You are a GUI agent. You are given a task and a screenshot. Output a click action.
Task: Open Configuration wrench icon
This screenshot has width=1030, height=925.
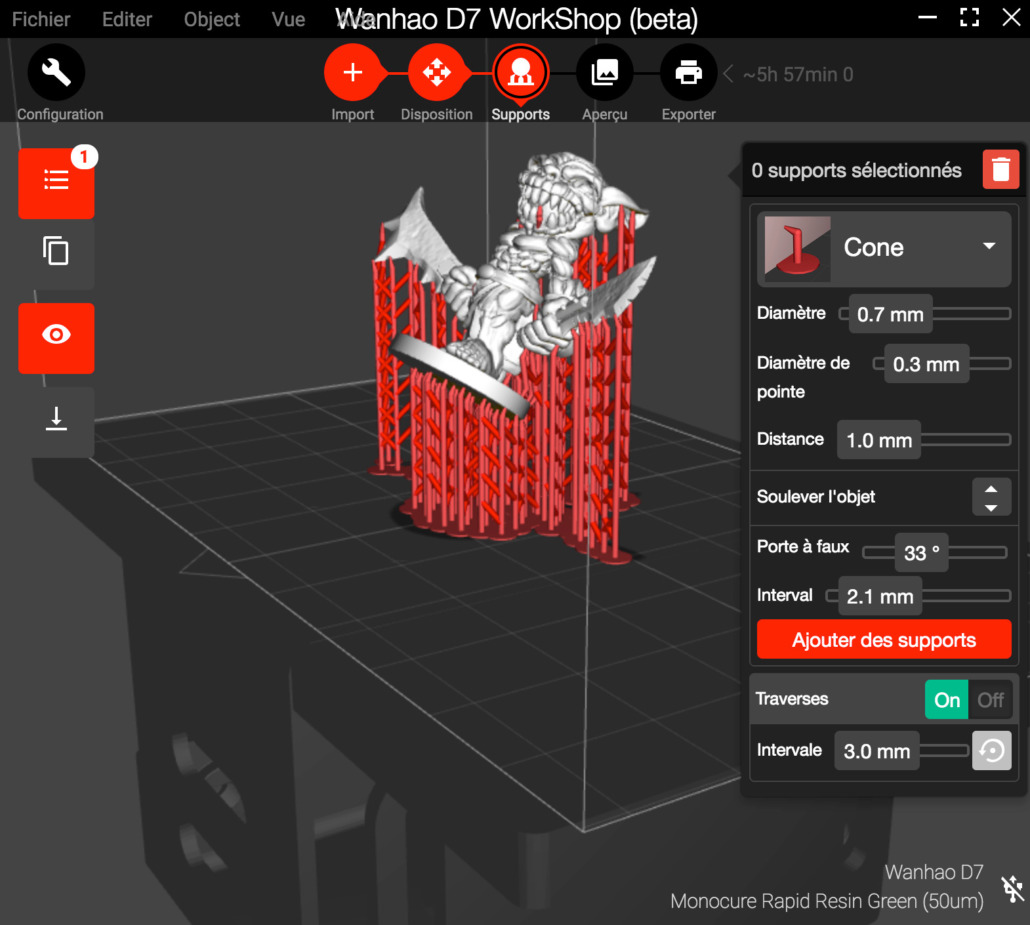point(56,72)
